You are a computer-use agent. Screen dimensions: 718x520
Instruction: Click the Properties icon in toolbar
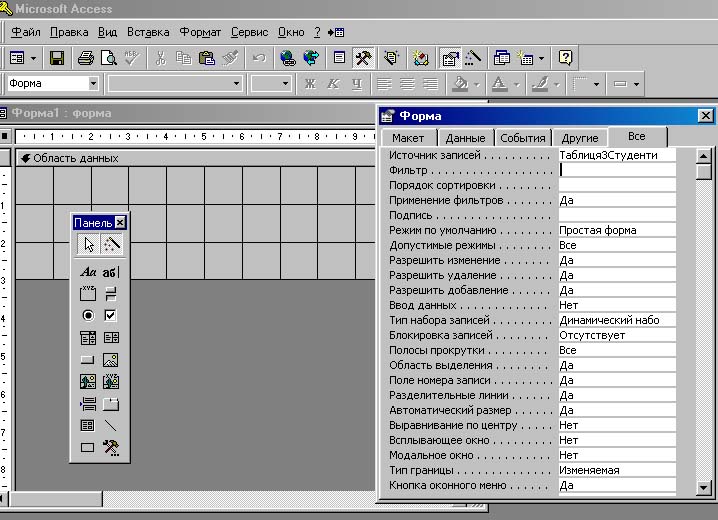(450, 58)
